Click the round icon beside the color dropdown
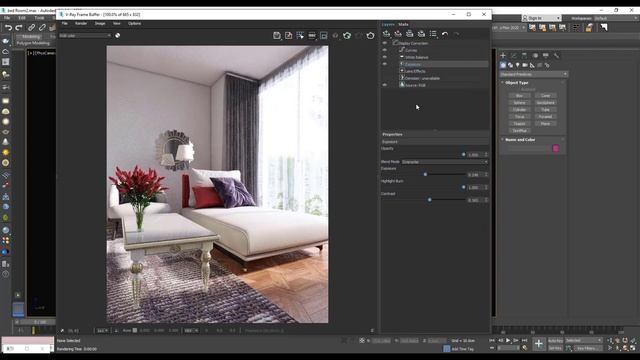The height and width of the screenshot is (360, 640). pyautogui.click(x=118, y=36)
